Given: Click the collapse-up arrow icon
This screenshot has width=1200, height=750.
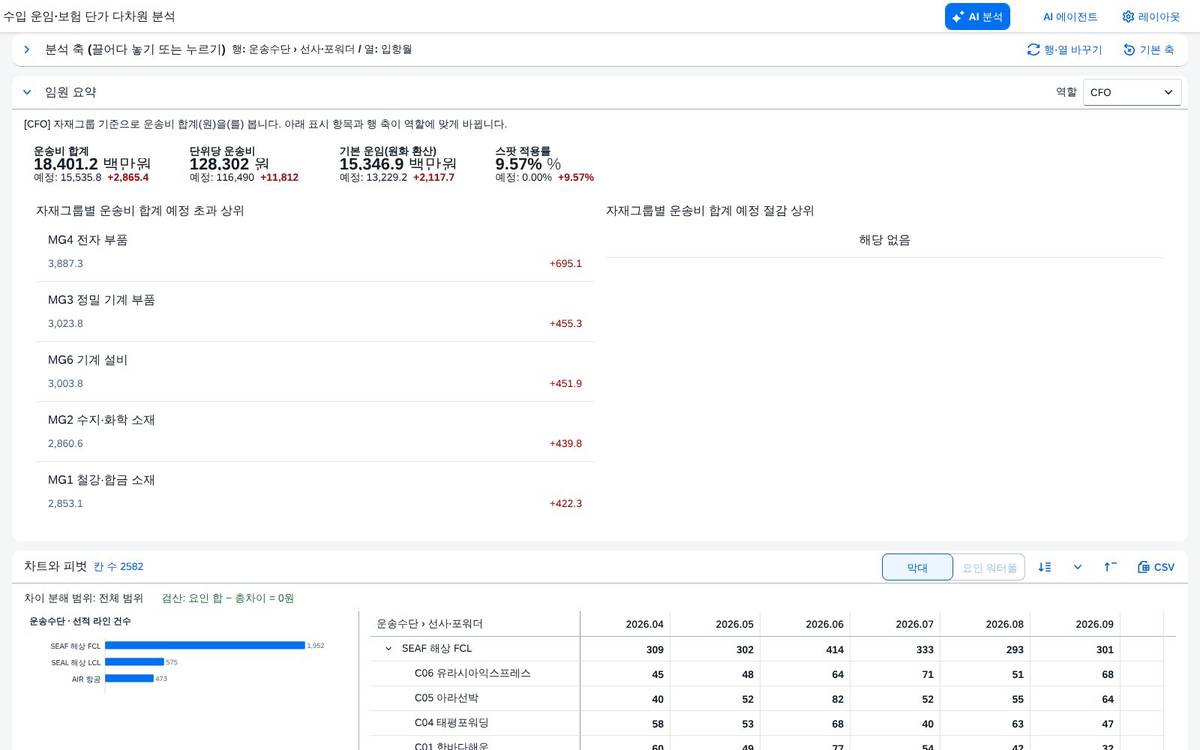Looking at the screenshot, I should coord(1110,567).
